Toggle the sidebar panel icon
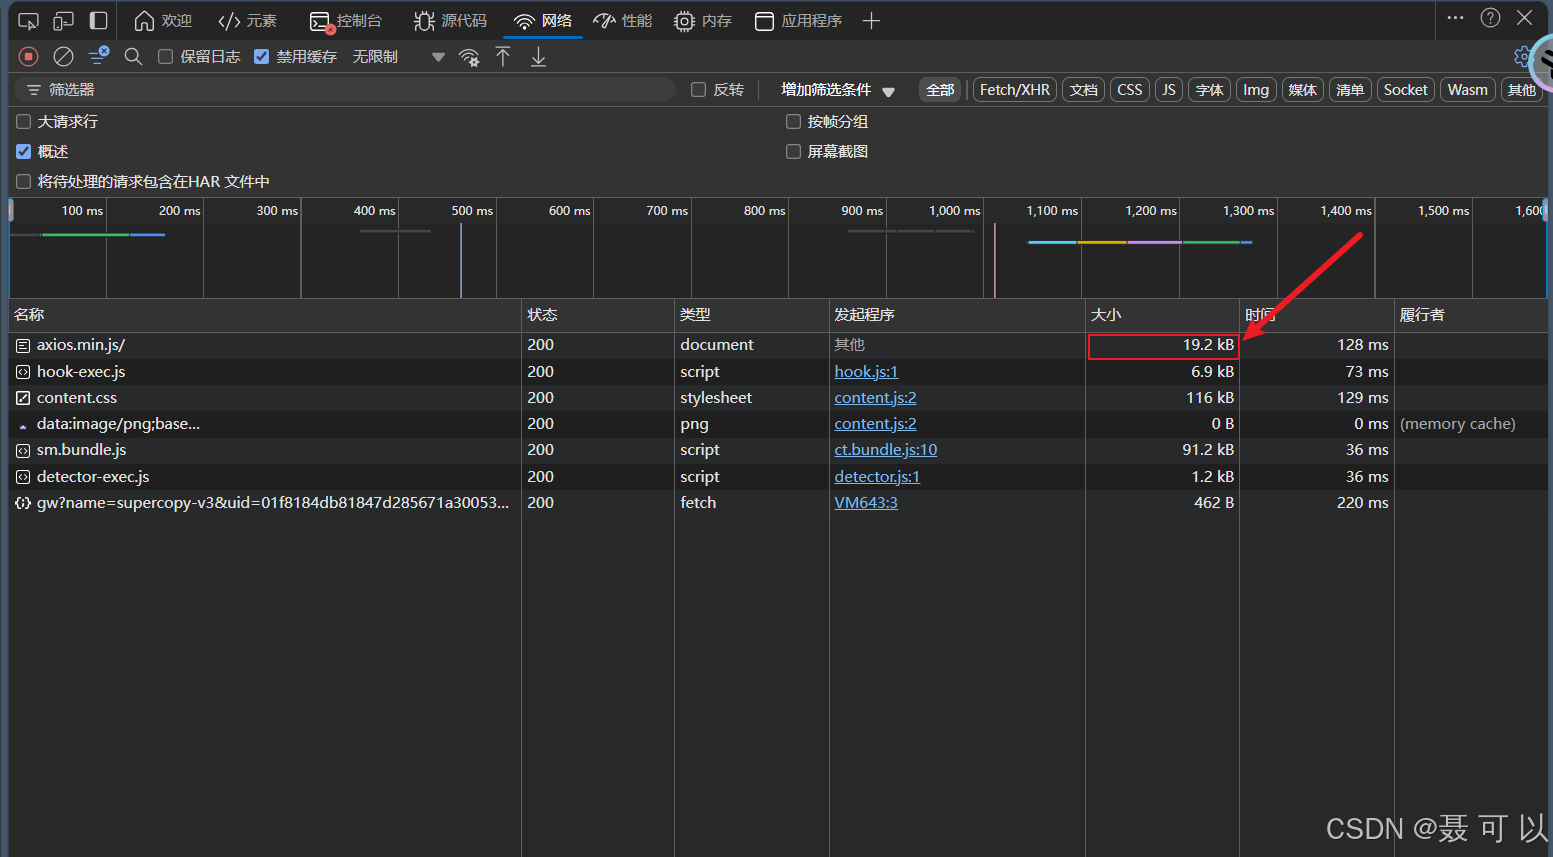This screenshot has width=1553, height=857. tap(98, 21)
